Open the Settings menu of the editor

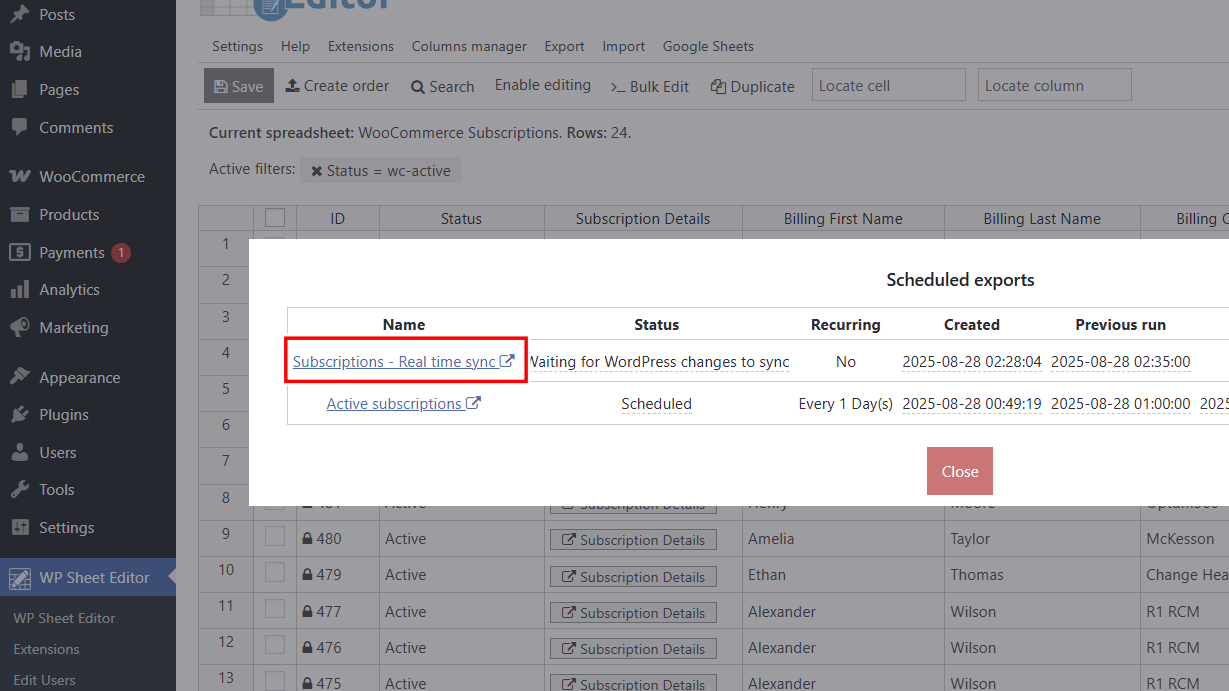(237, 46)
